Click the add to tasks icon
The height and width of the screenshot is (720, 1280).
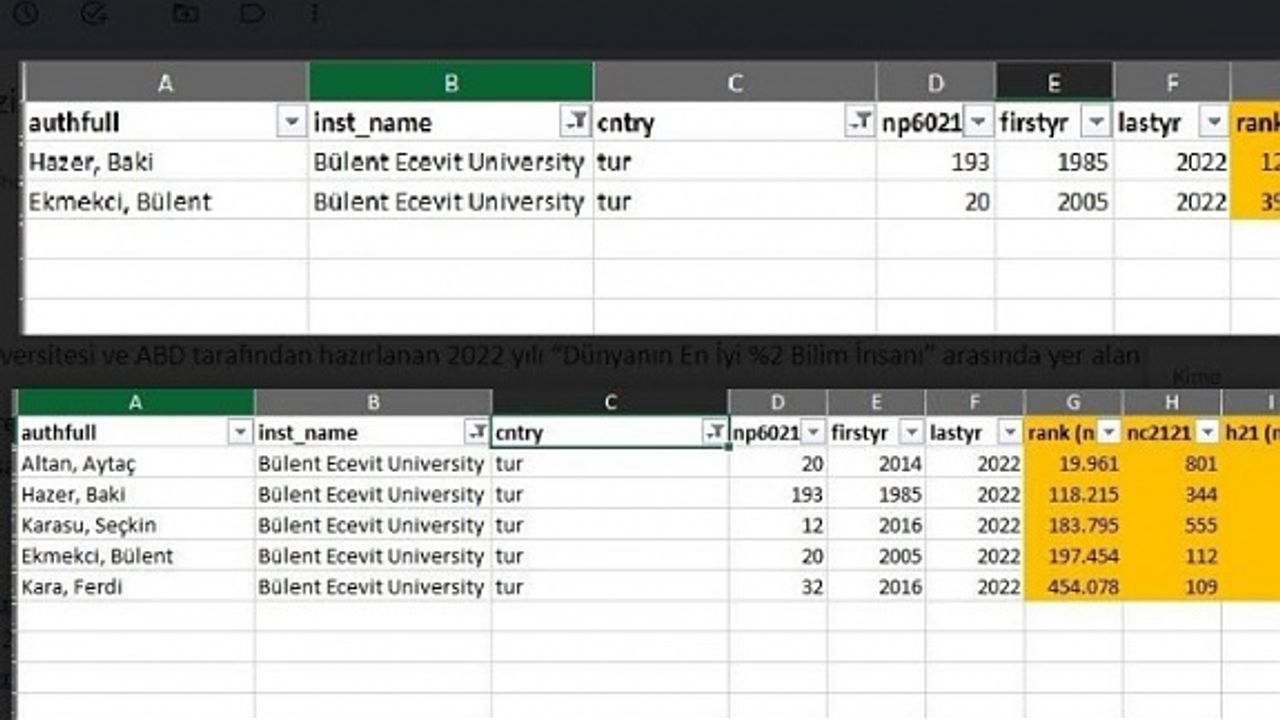94,12
